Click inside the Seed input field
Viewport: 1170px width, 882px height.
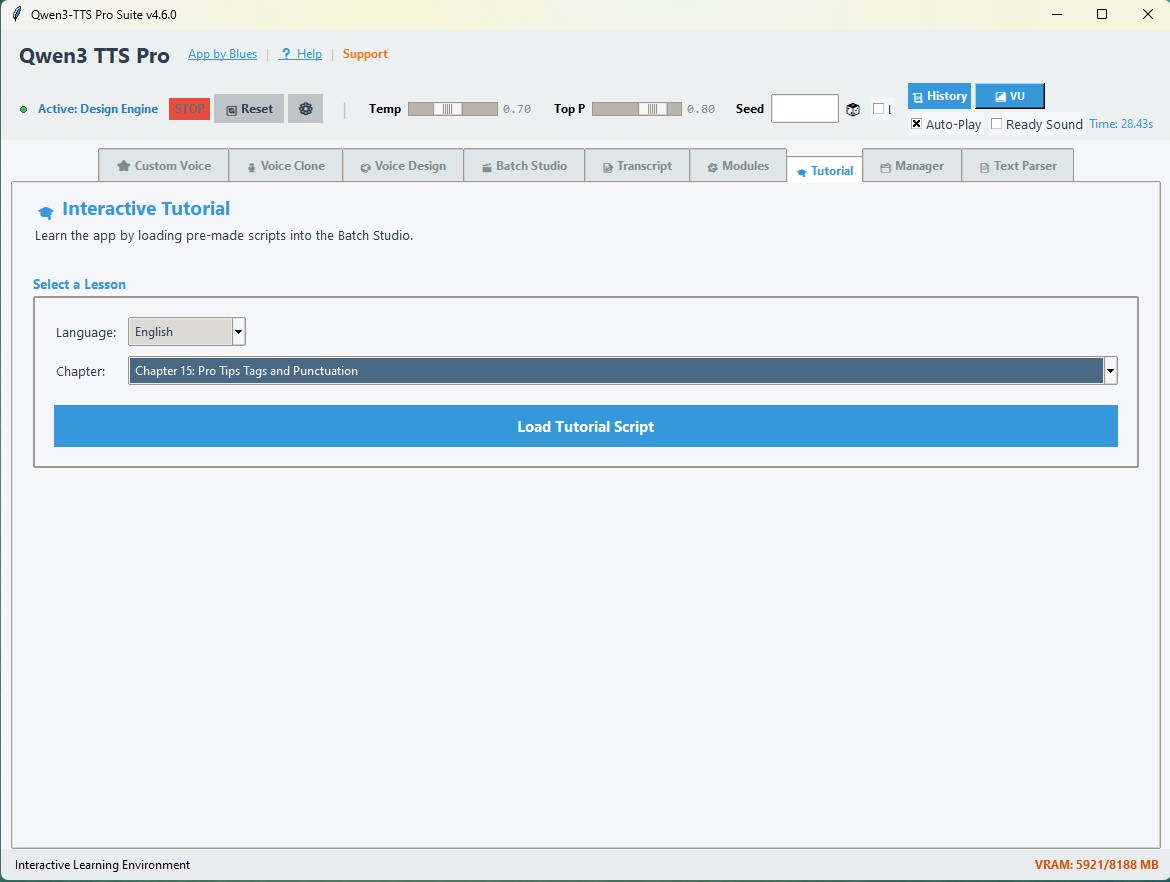click(805, 108)
